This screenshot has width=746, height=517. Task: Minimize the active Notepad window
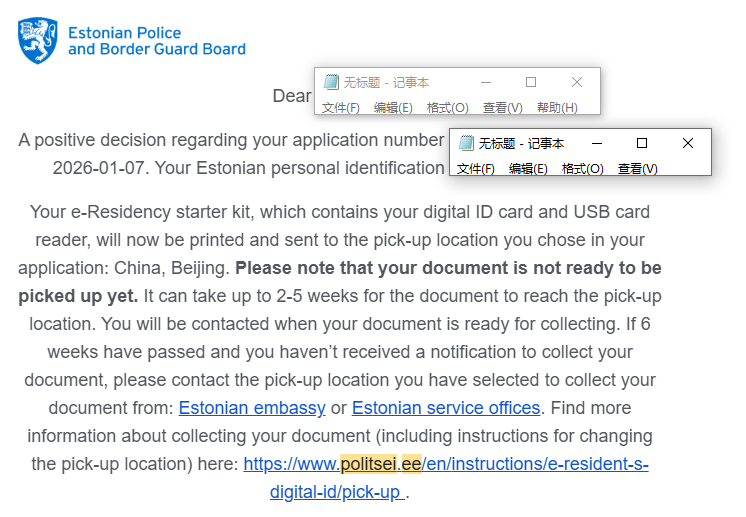597,144
